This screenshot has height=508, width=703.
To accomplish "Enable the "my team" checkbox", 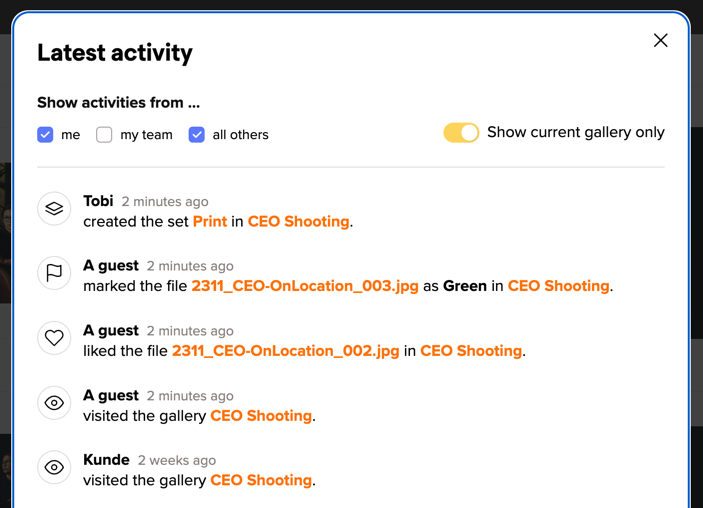I will tap(104, 134).
